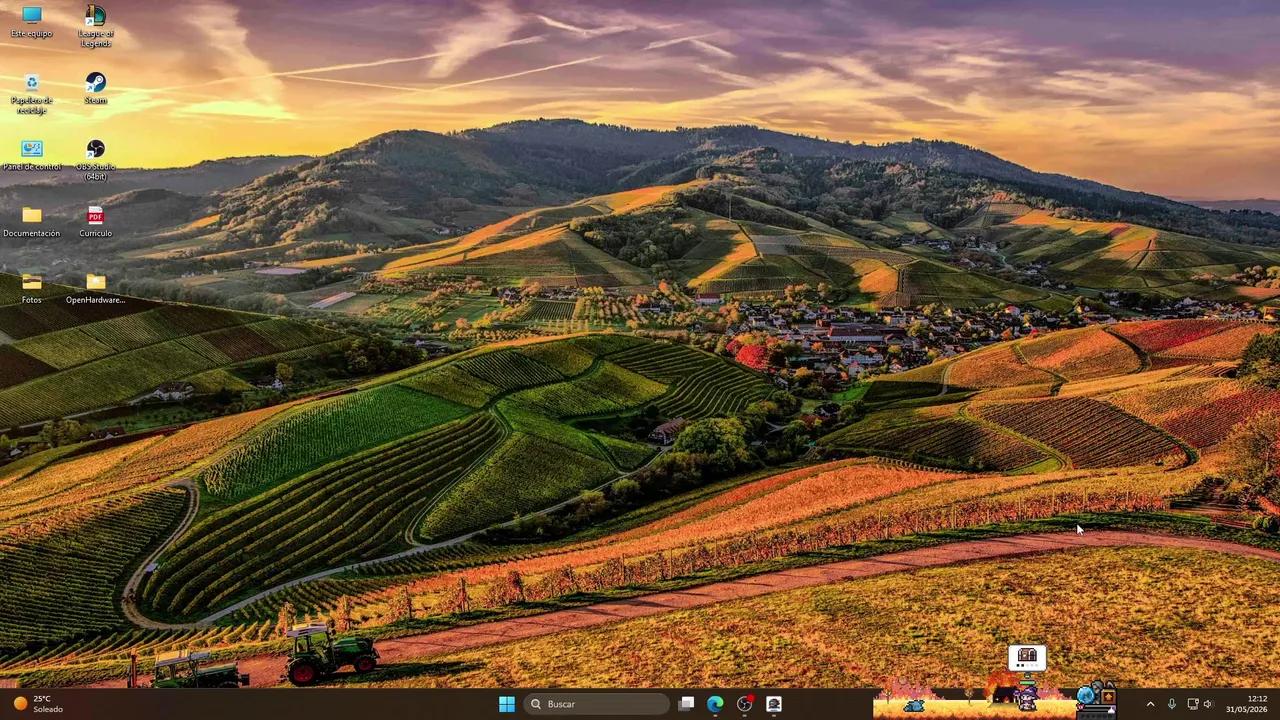Open the Windows Start menu
The height and width of the screenshot is (720, 1280).
507,704
